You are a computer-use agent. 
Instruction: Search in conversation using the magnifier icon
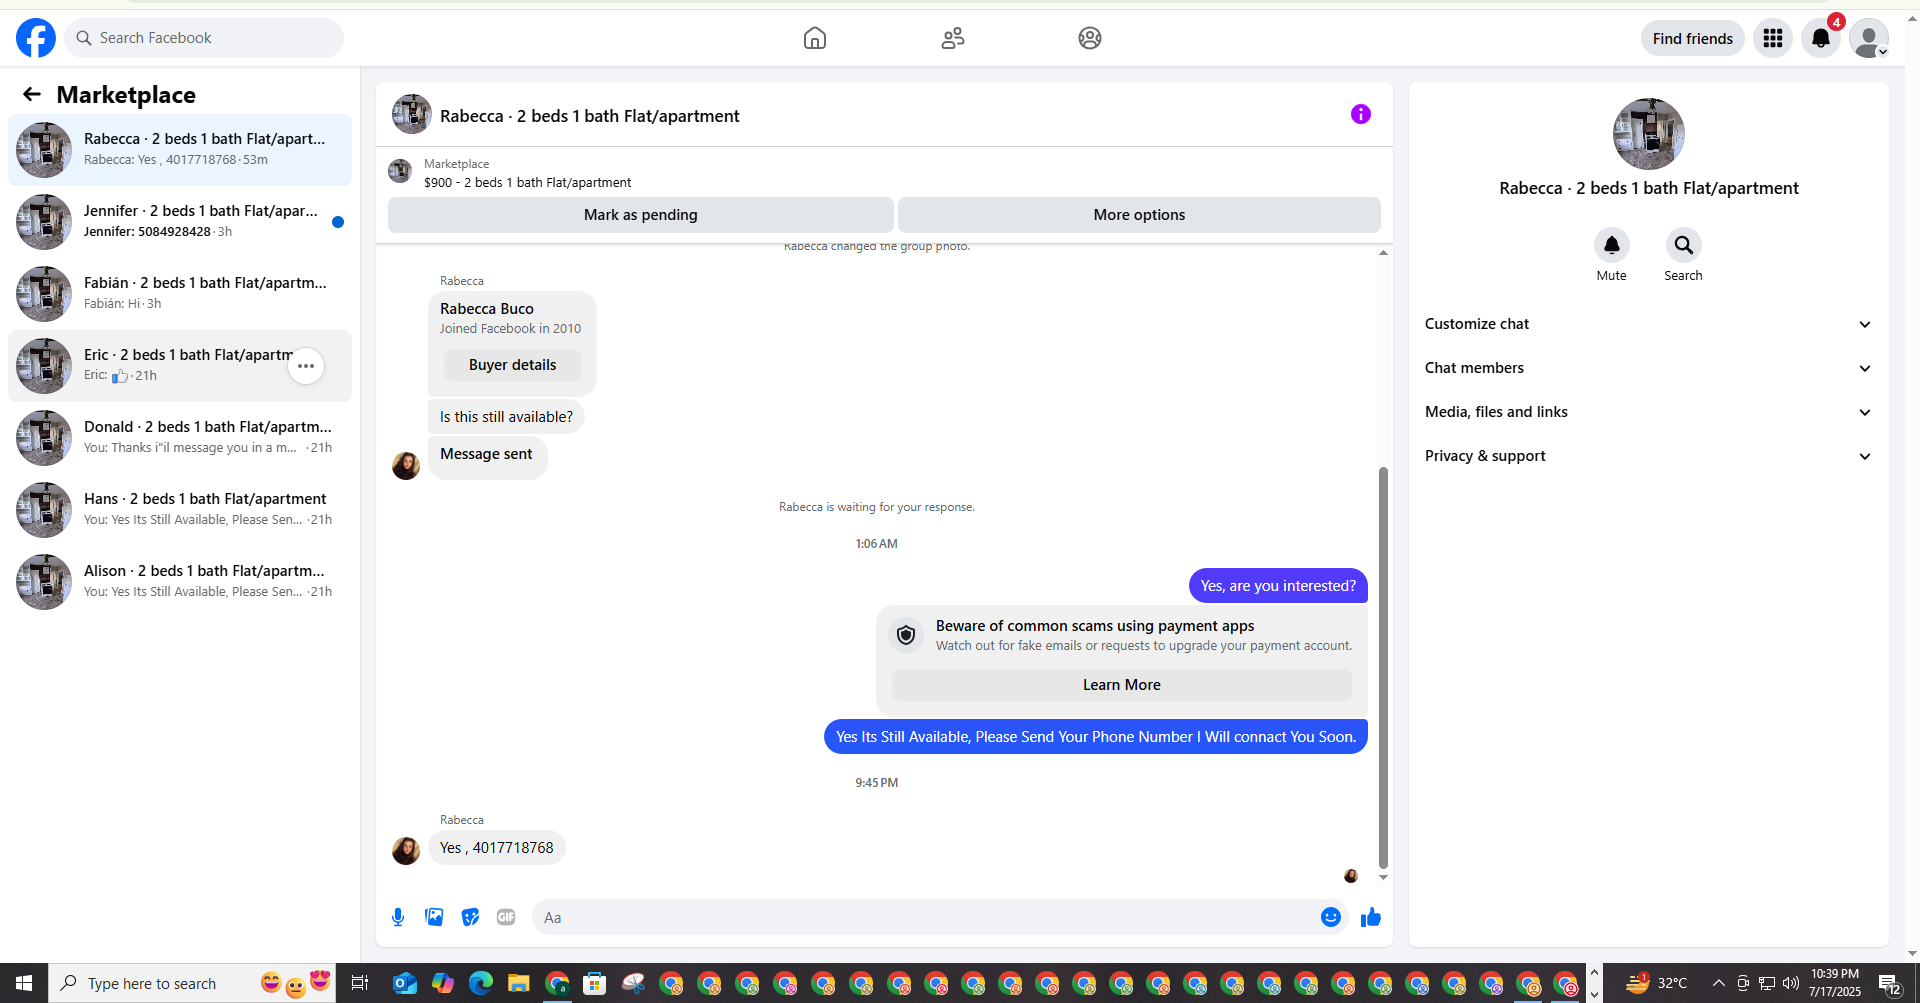pos(1684,245)
